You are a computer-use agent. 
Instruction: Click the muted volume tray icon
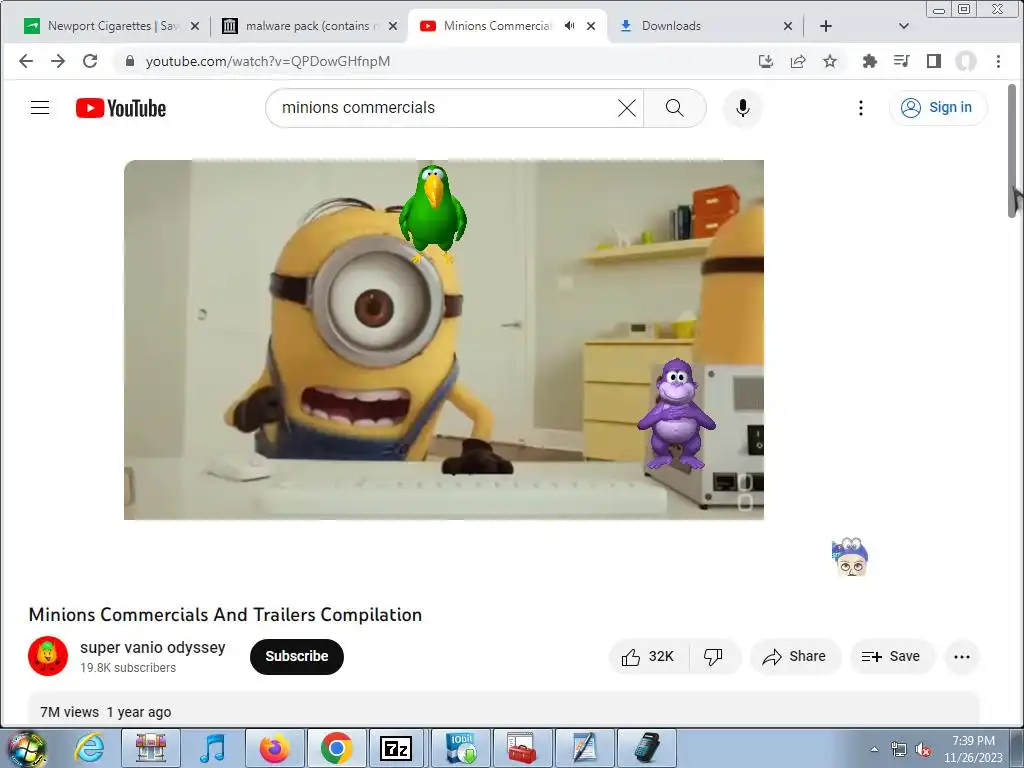(x=923, y=750)
